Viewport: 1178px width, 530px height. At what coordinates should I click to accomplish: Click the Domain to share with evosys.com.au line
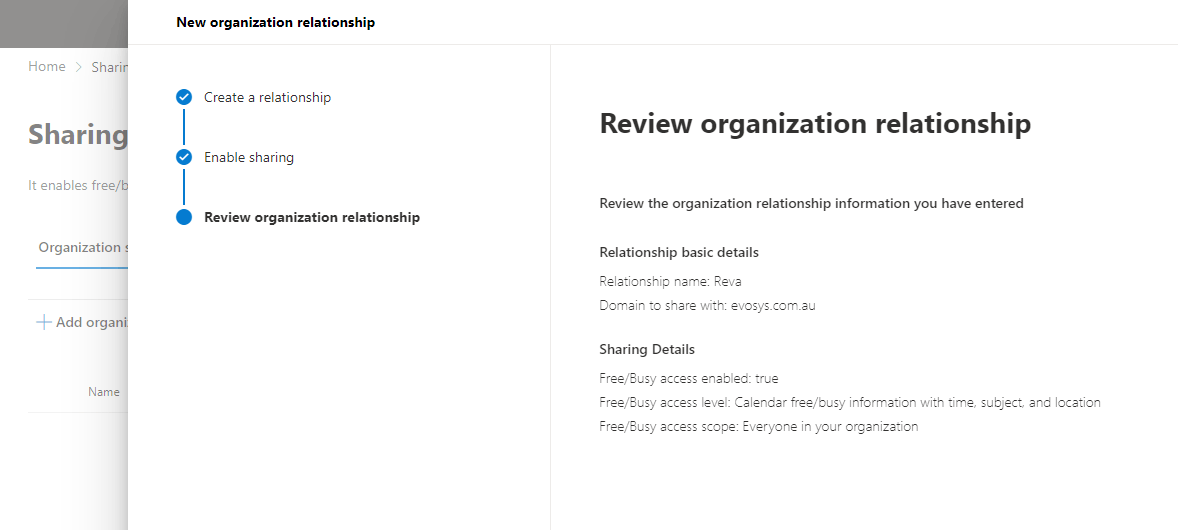pyautogui.click(x=707, y=306)
